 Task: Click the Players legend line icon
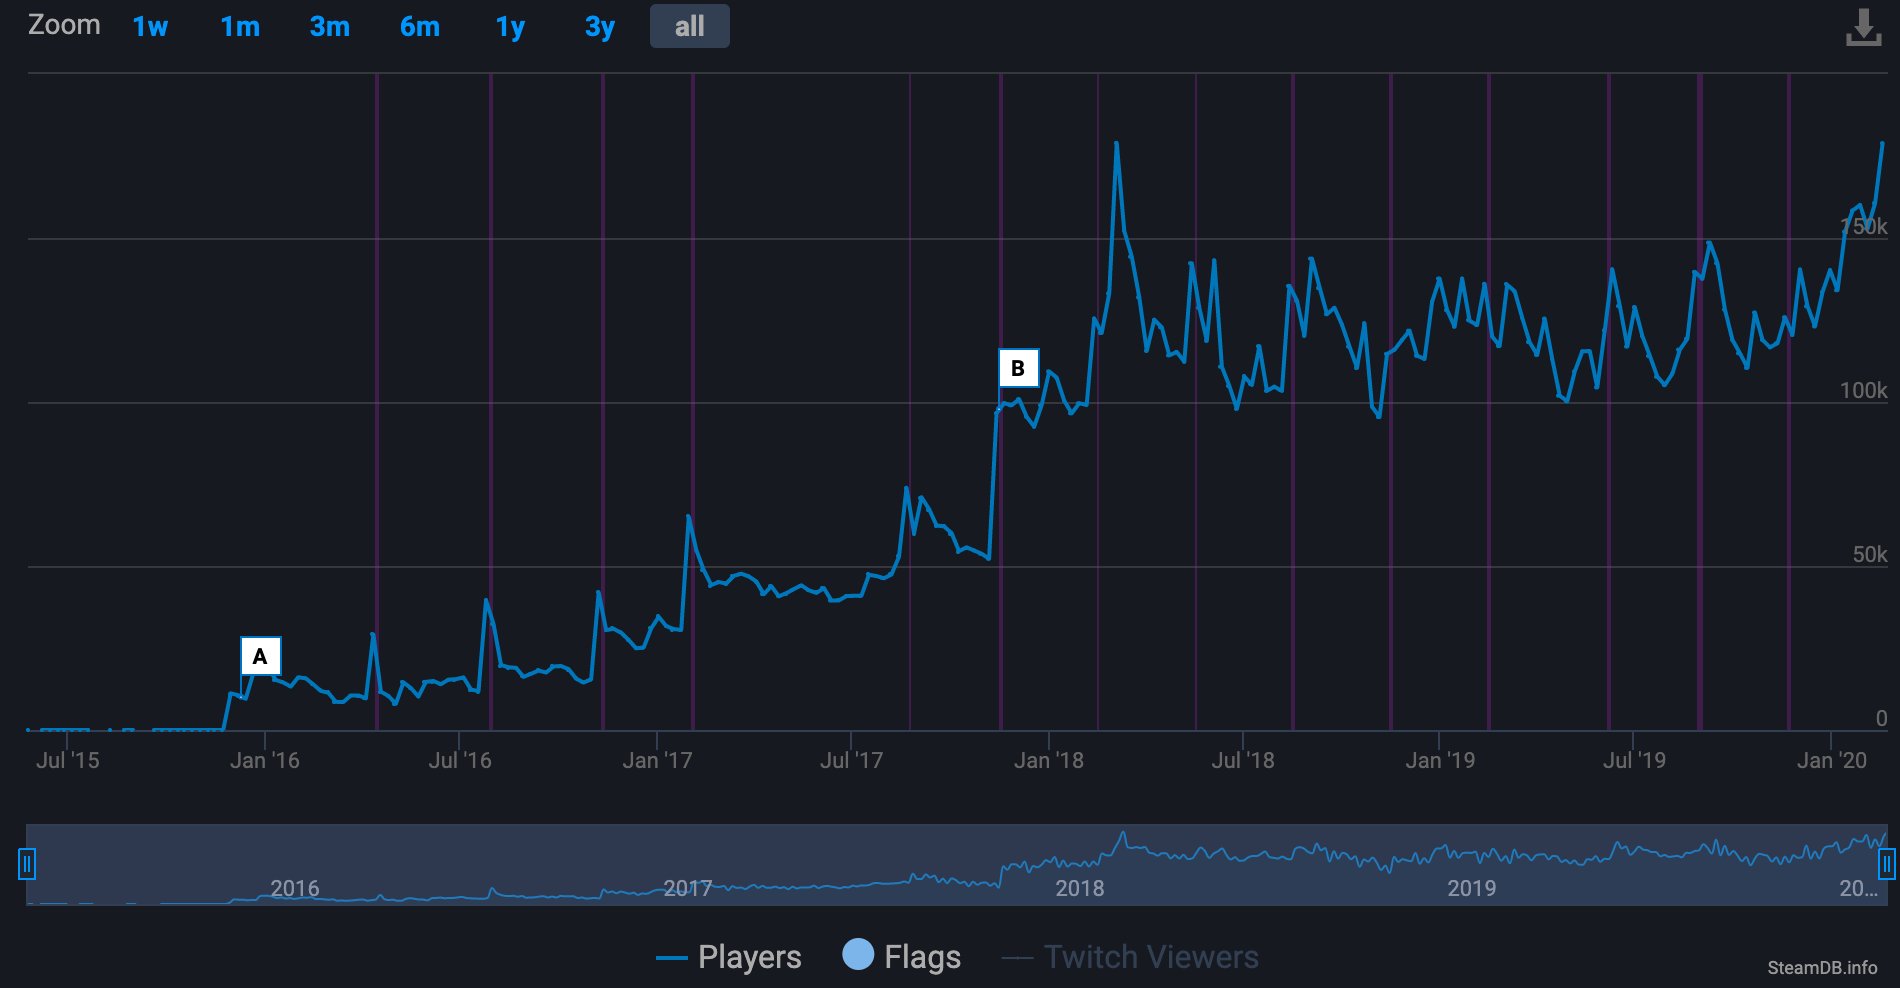(x=672, y=957)
